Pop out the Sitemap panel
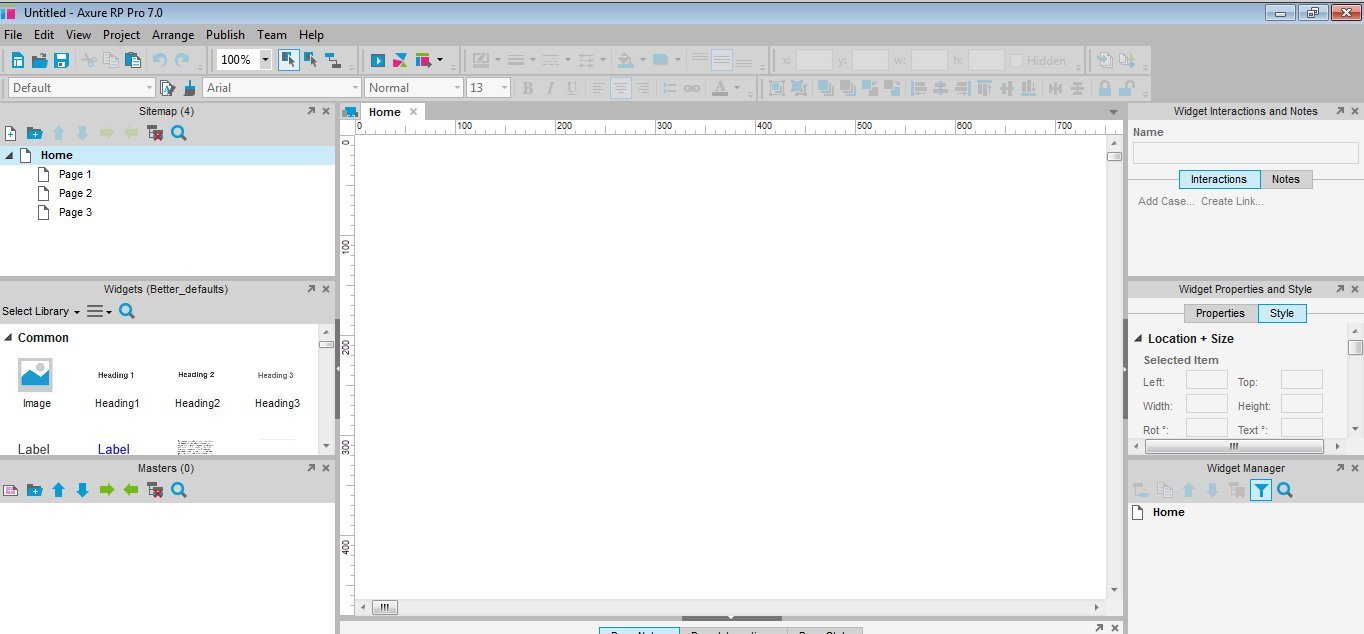1364x634 pixels. (311, 111)
